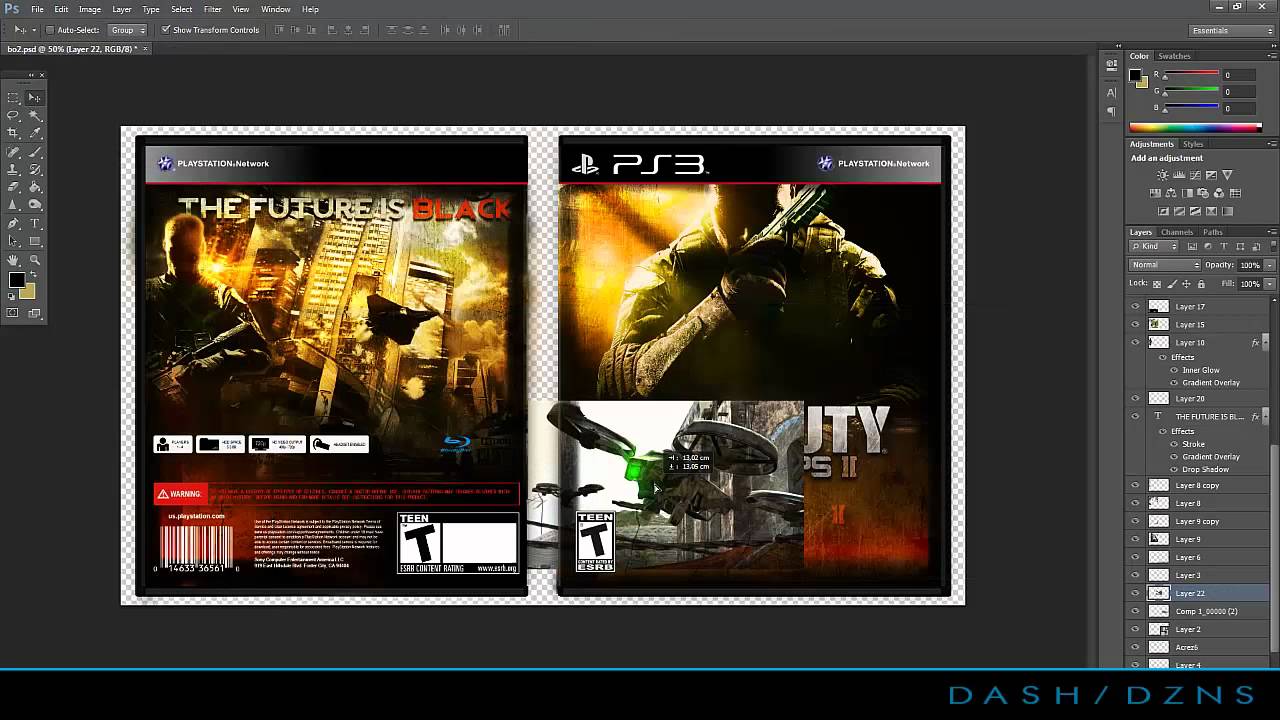Toggle visibility of Layer 8 copy
Viewport: 1280px width, 720px height.
[1135, 485]
